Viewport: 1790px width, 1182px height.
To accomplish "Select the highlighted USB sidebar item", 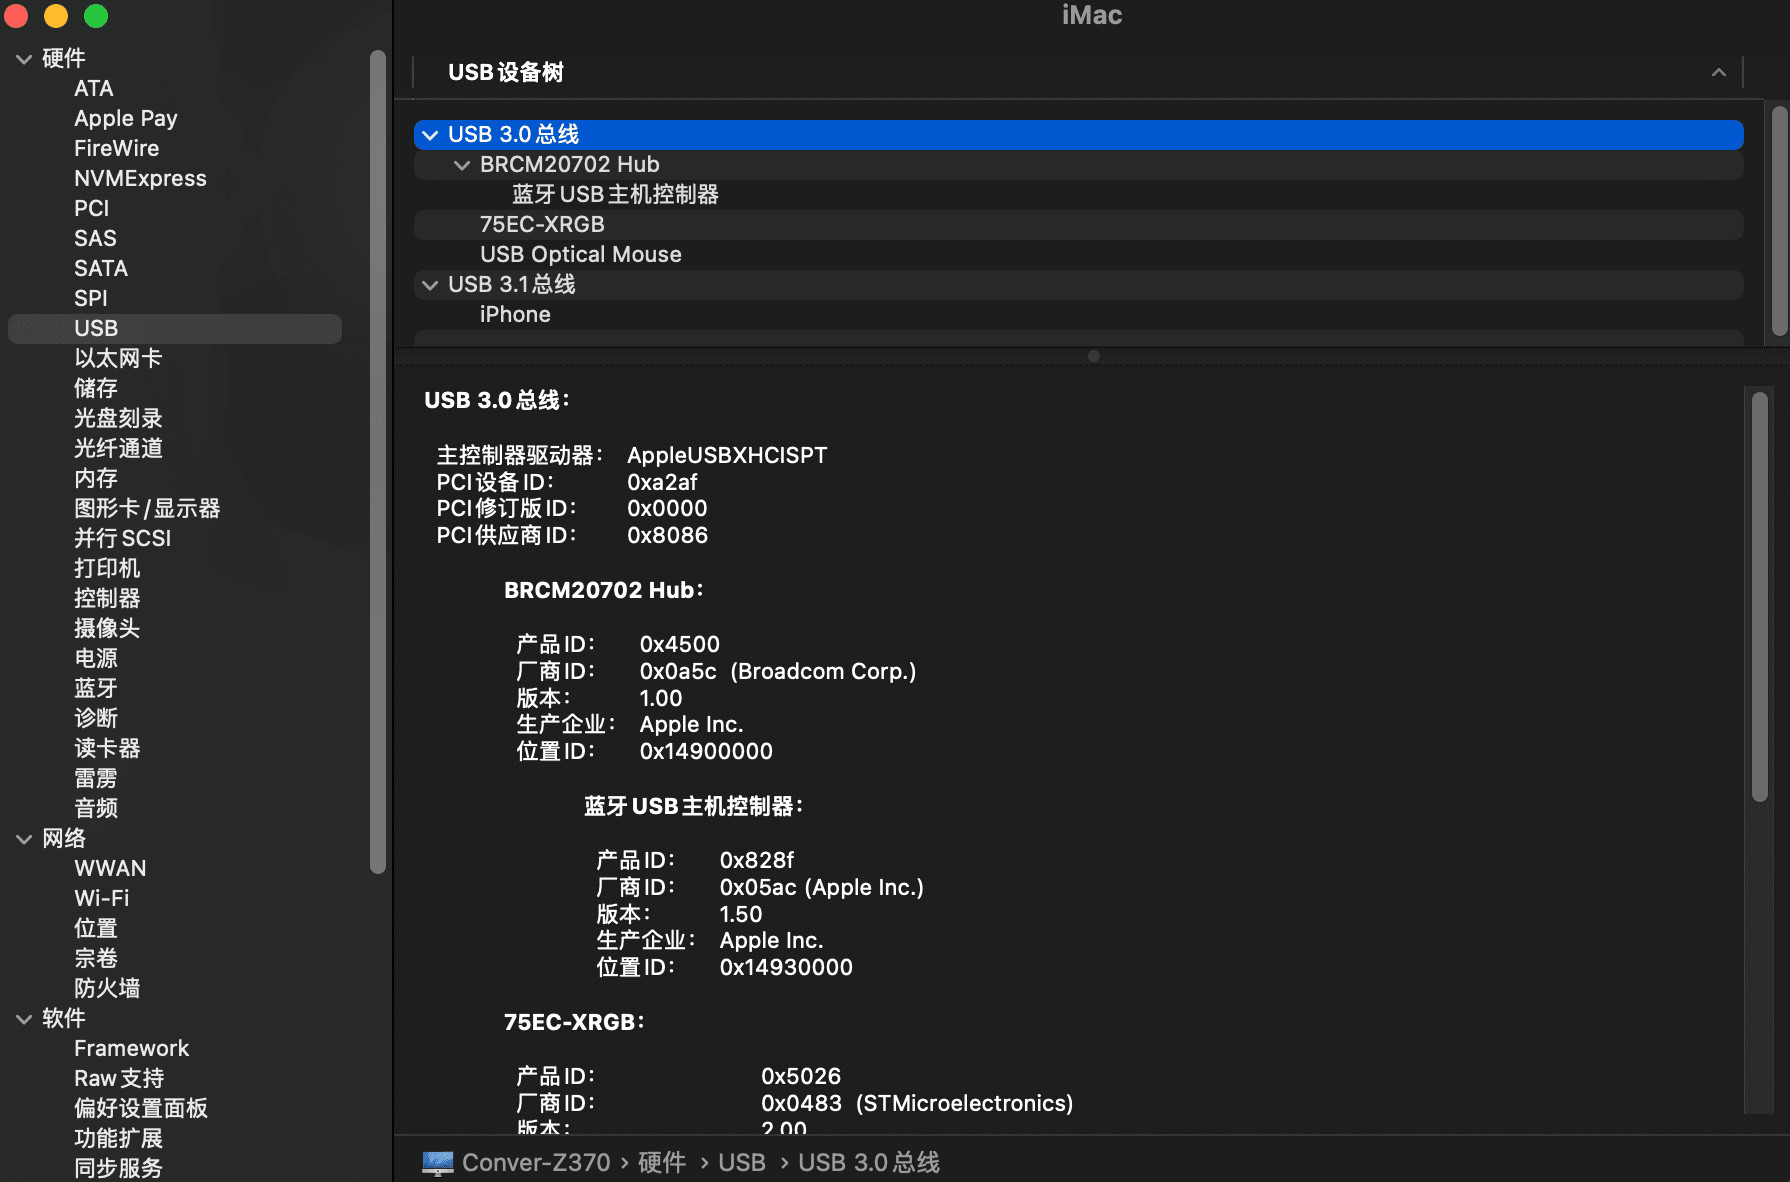I will point(175,328).
